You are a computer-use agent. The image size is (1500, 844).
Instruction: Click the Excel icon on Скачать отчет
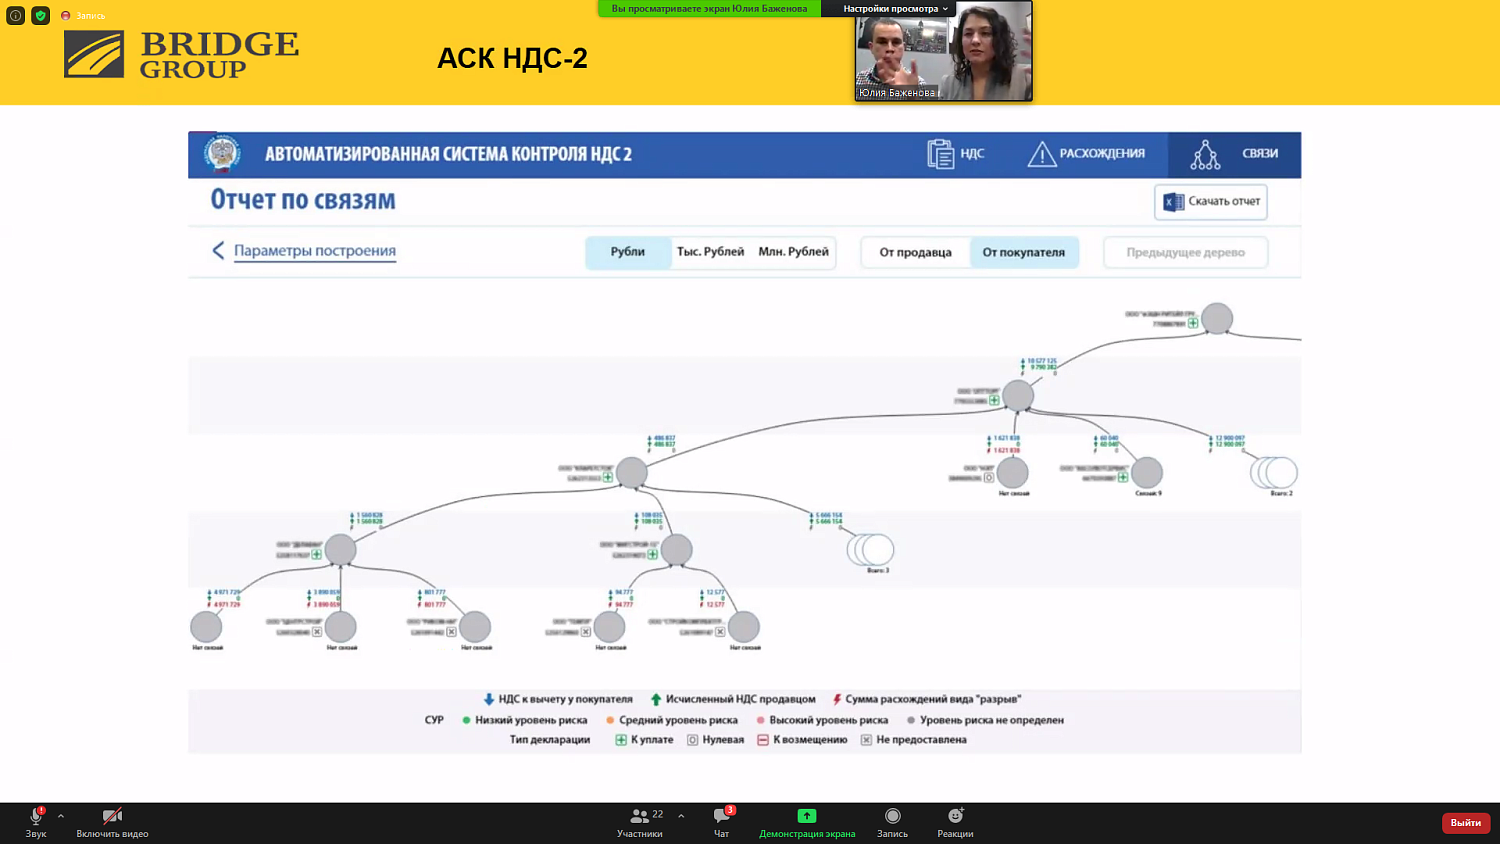(1174, 202)
